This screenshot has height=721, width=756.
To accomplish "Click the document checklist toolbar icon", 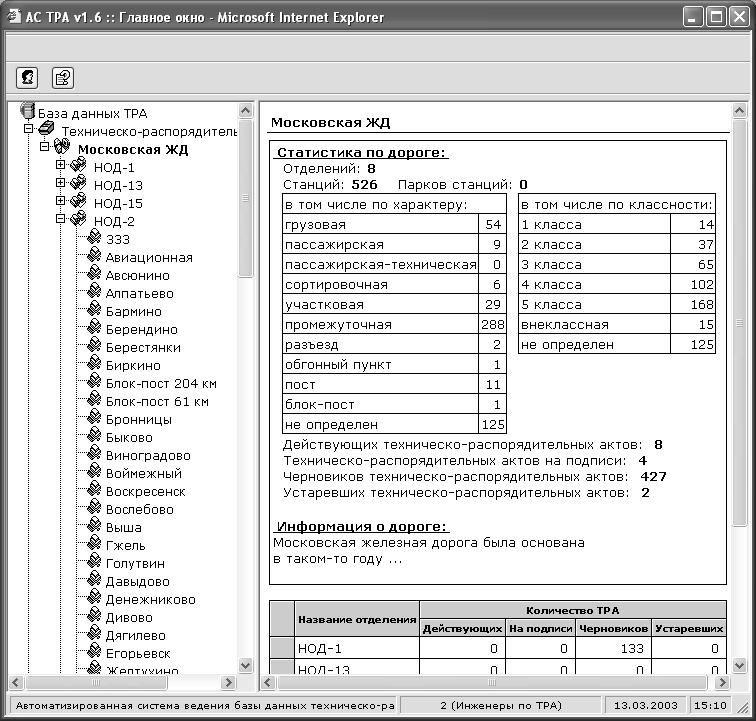I will (x=63, y=78).
